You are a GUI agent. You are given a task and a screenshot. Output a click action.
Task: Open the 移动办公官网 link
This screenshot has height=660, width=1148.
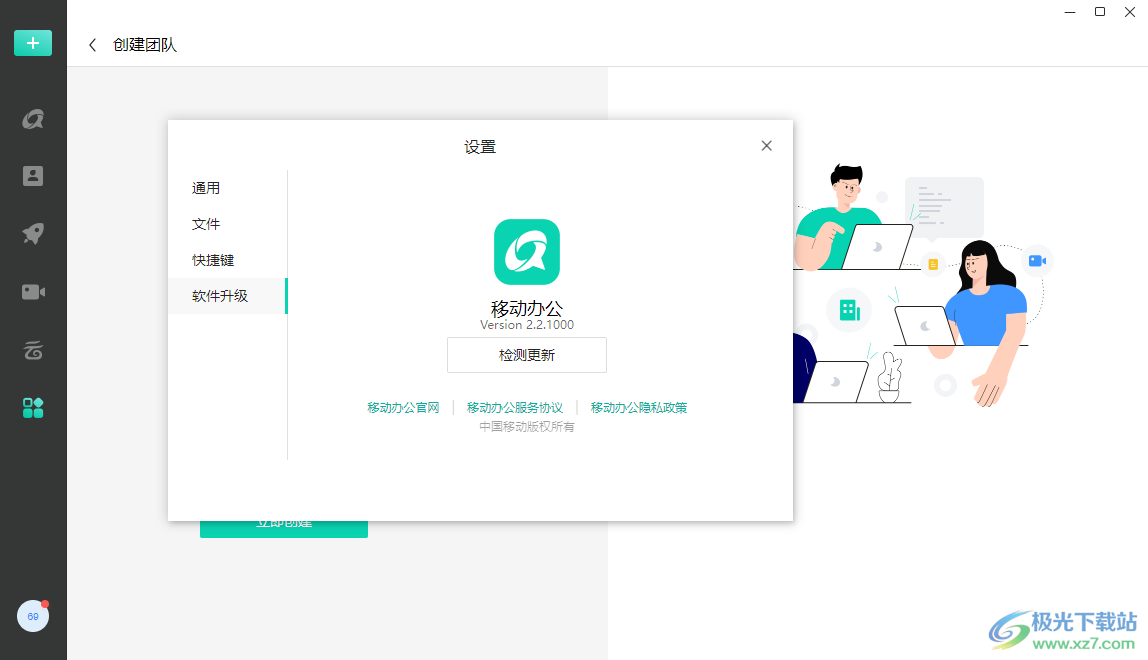[x=403, y=408]
